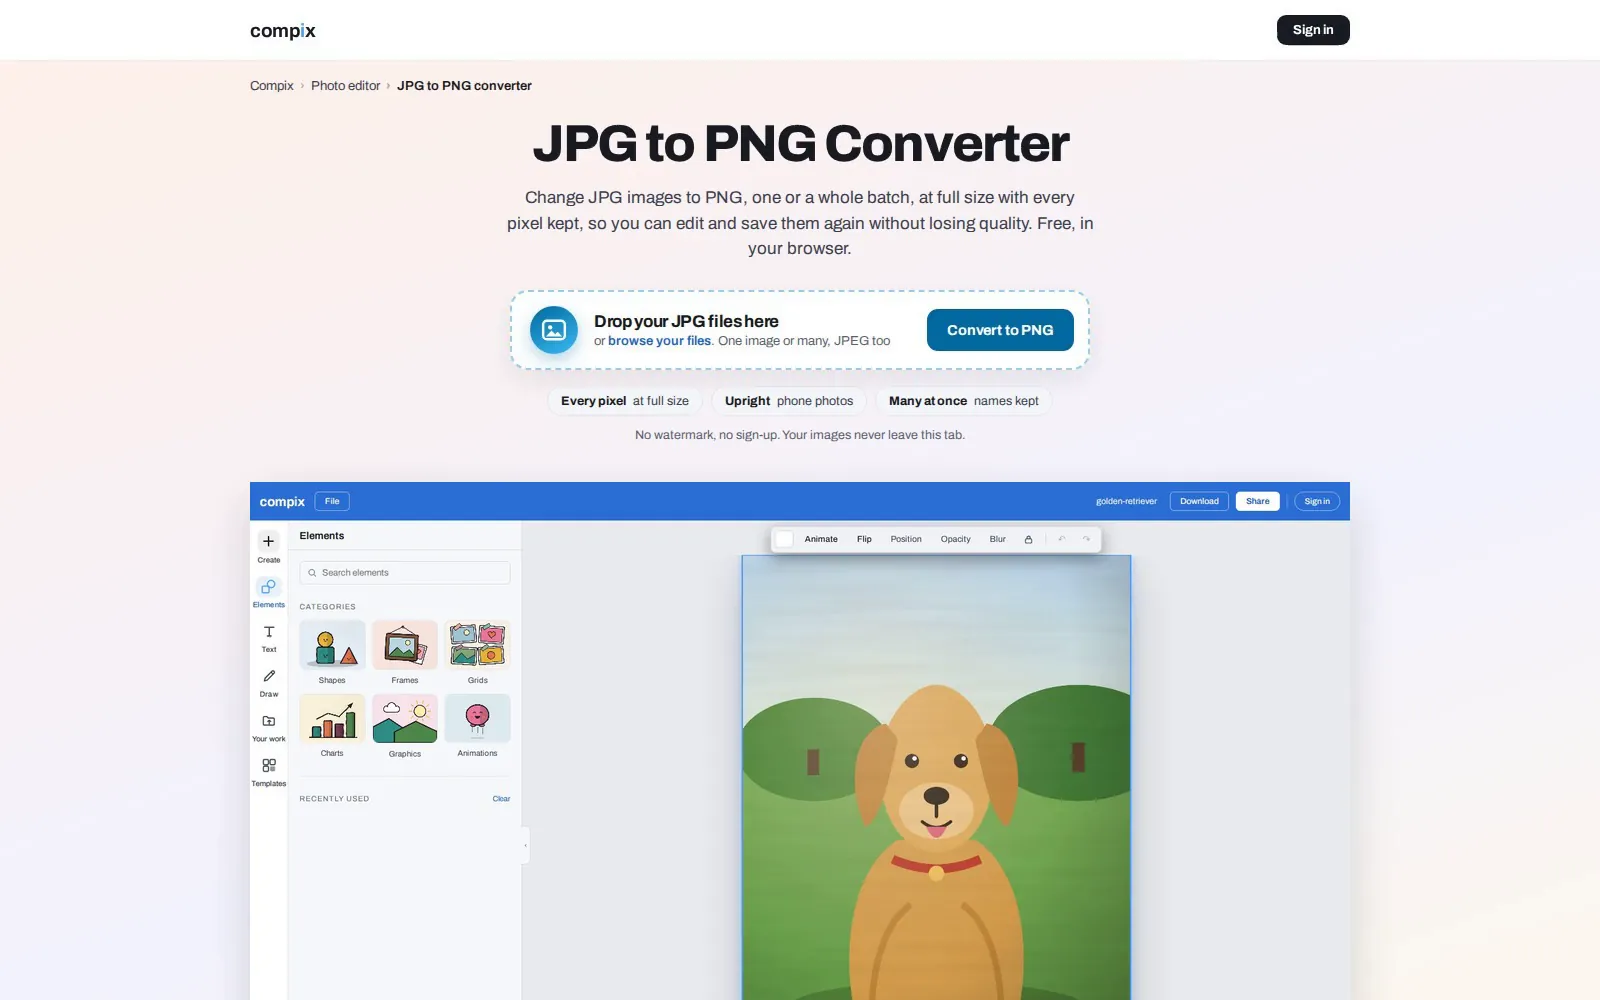Click Animate in the floating toolbar
The image size is (1600, 1000).
pyautogui.click(x=821, y=539)
